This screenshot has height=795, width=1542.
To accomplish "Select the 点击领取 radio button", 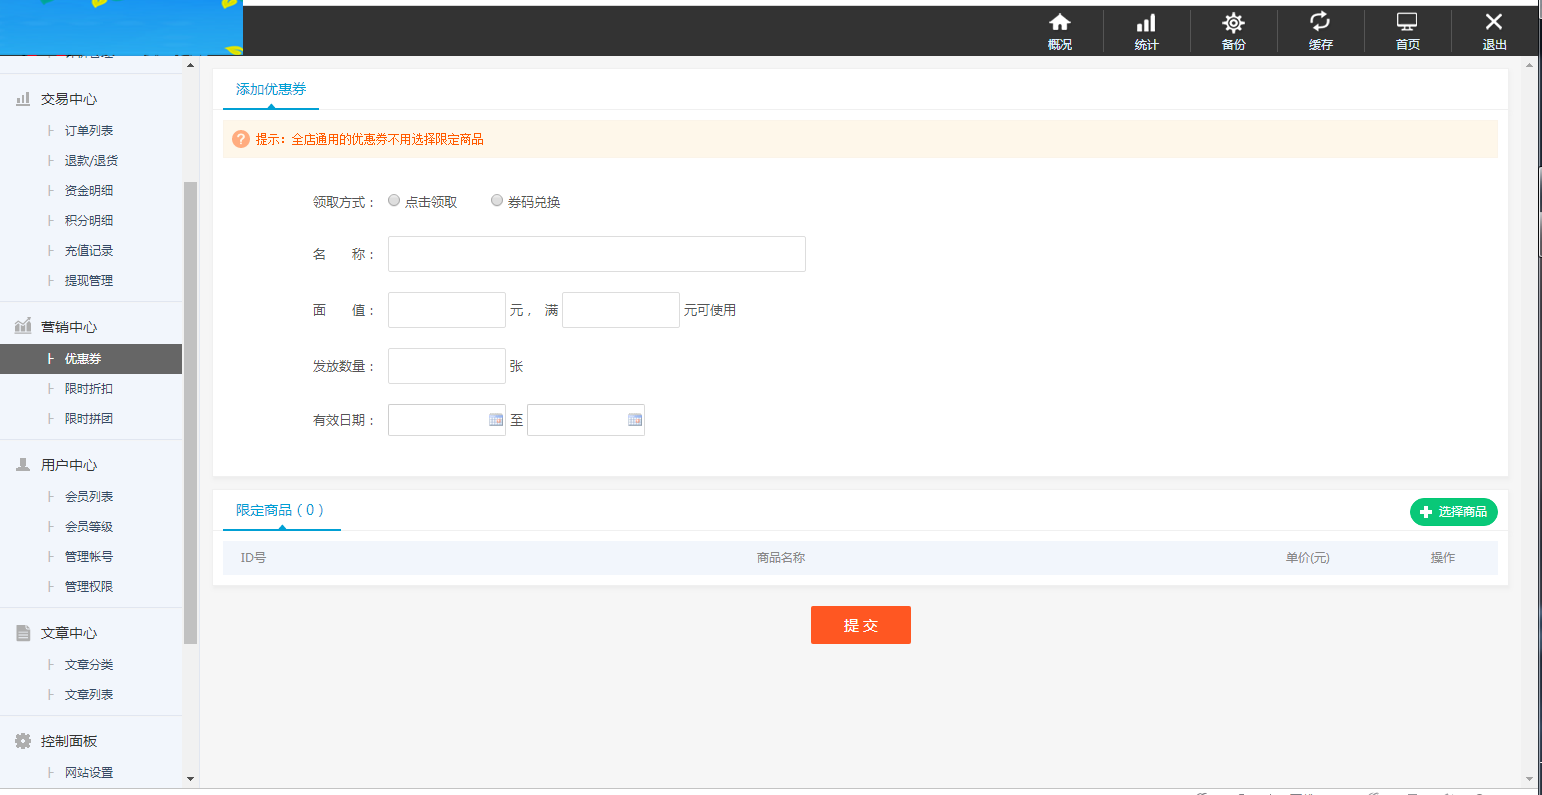I will coord(393,200).
